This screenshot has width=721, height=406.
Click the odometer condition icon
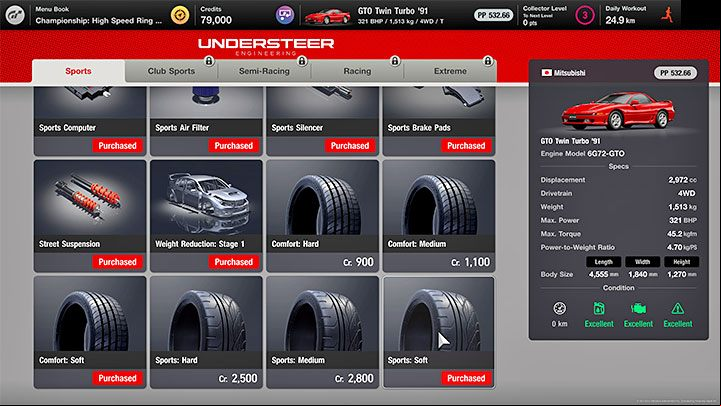(x=560, y=308)
